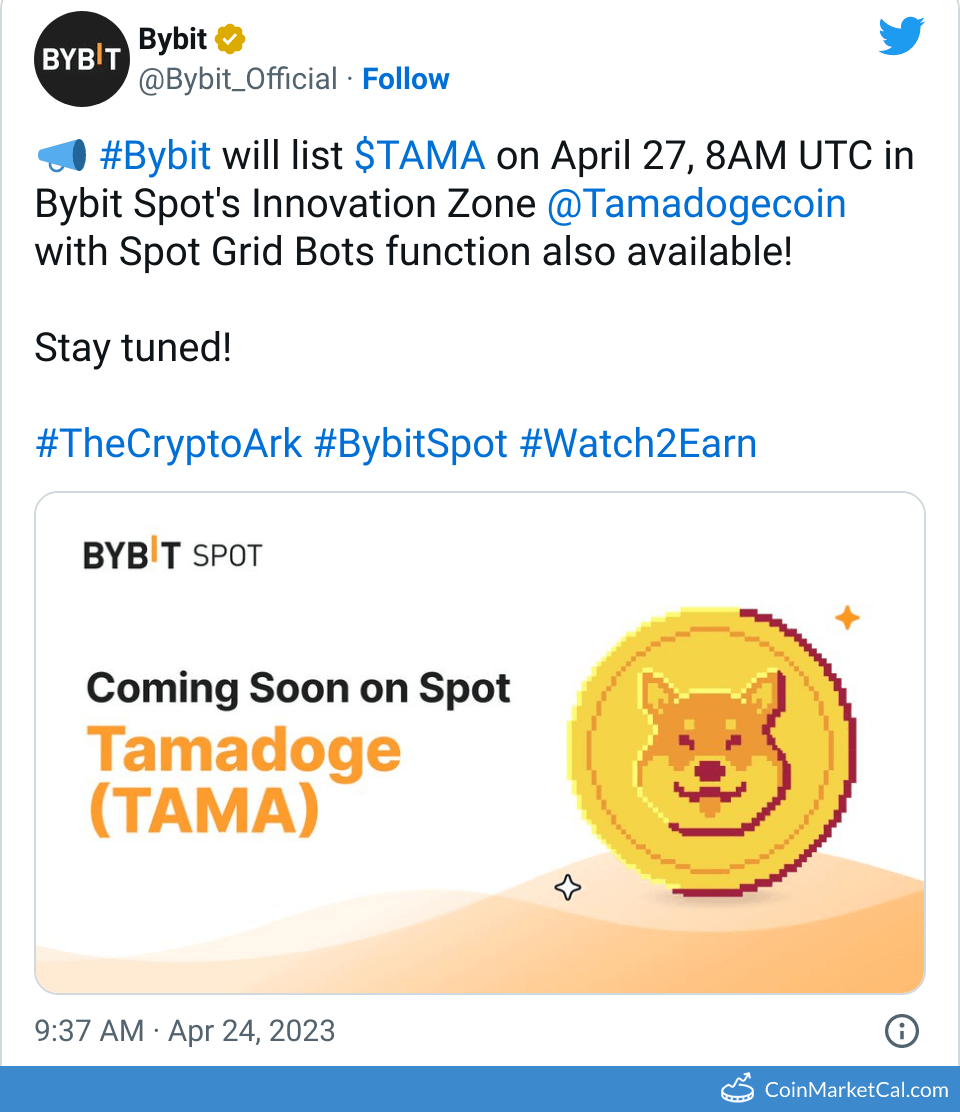Open the $TAMA cashtag link
This screenshot has height=1112, width=960.
[x=419, y=156]
